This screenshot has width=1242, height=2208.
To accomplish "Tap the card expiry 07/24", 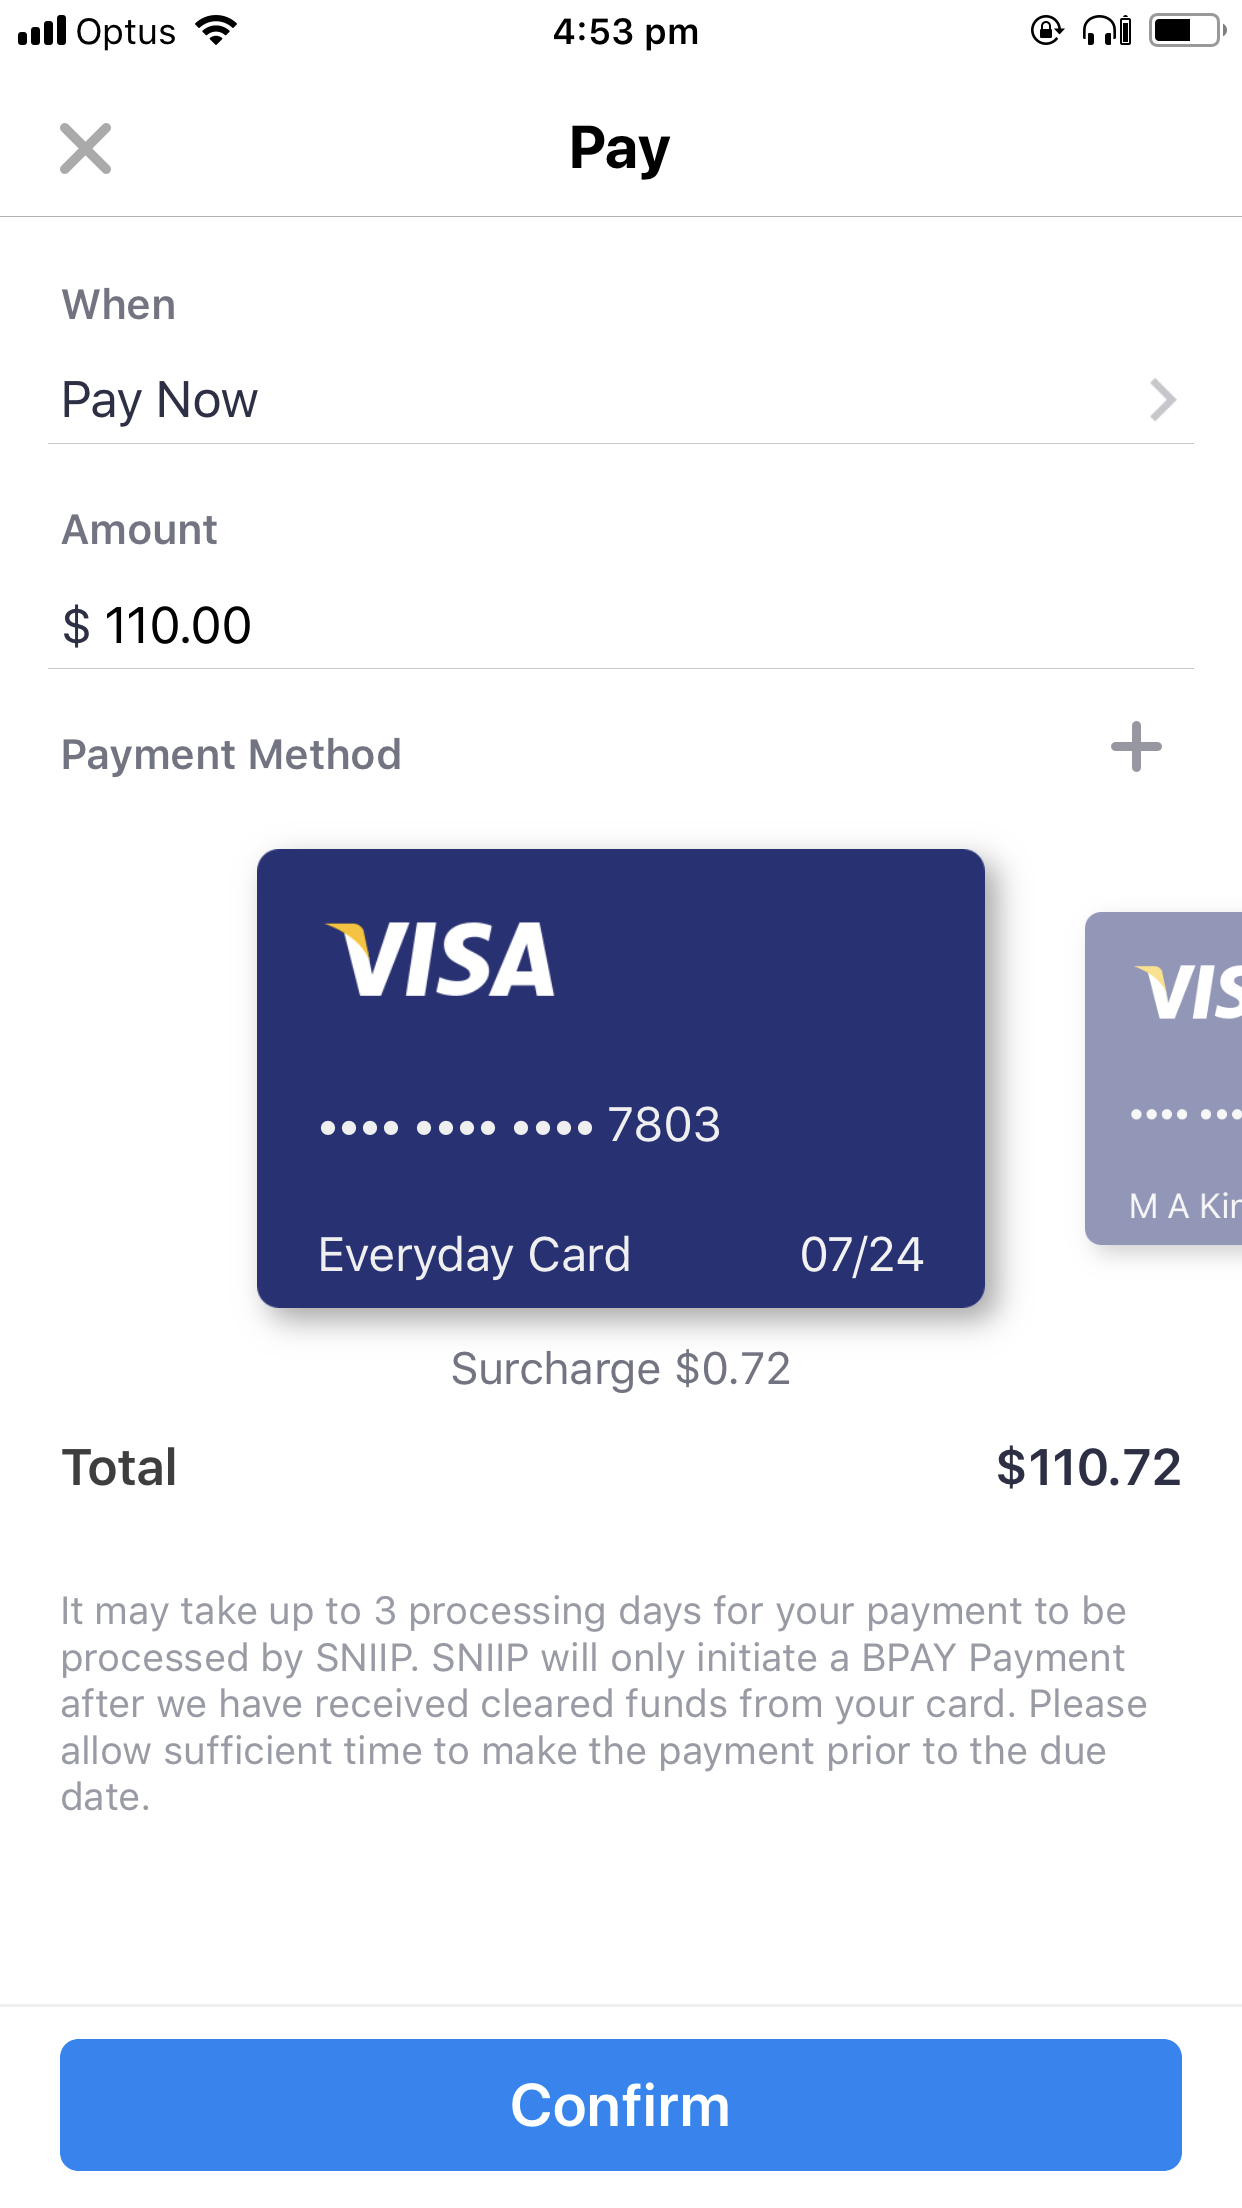I will (861, 1255).
